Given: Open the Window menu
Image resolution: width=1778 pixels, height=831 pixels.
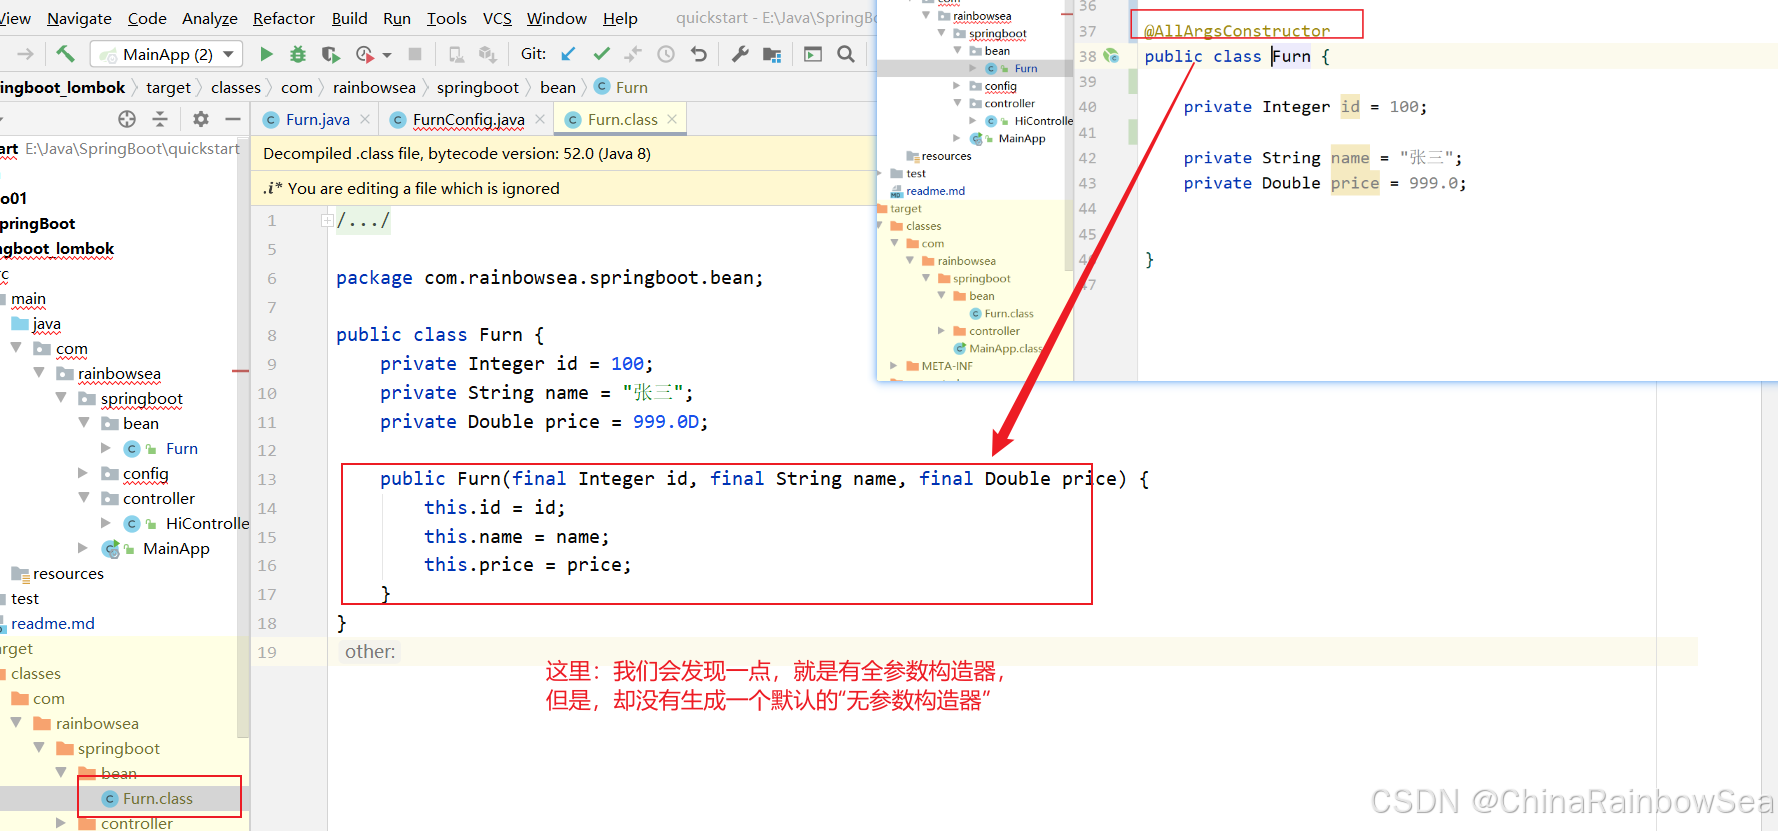Looking at the screenshot, I should (x=557, y=18).
